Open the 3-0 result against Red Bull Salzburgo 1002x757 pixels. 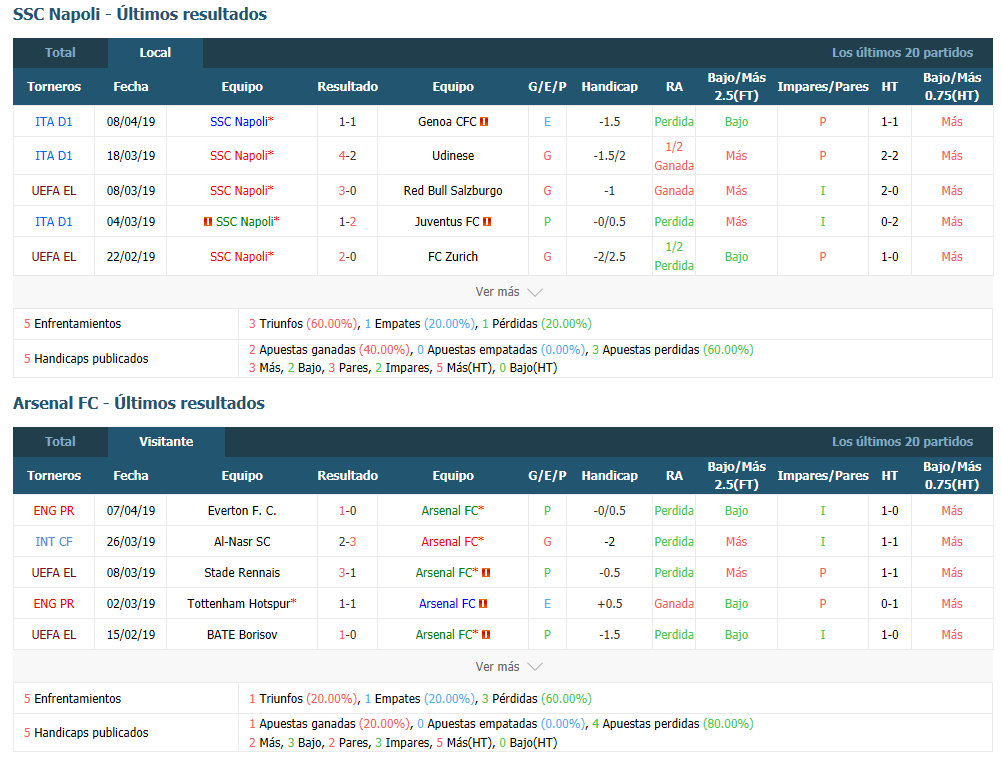348,191
